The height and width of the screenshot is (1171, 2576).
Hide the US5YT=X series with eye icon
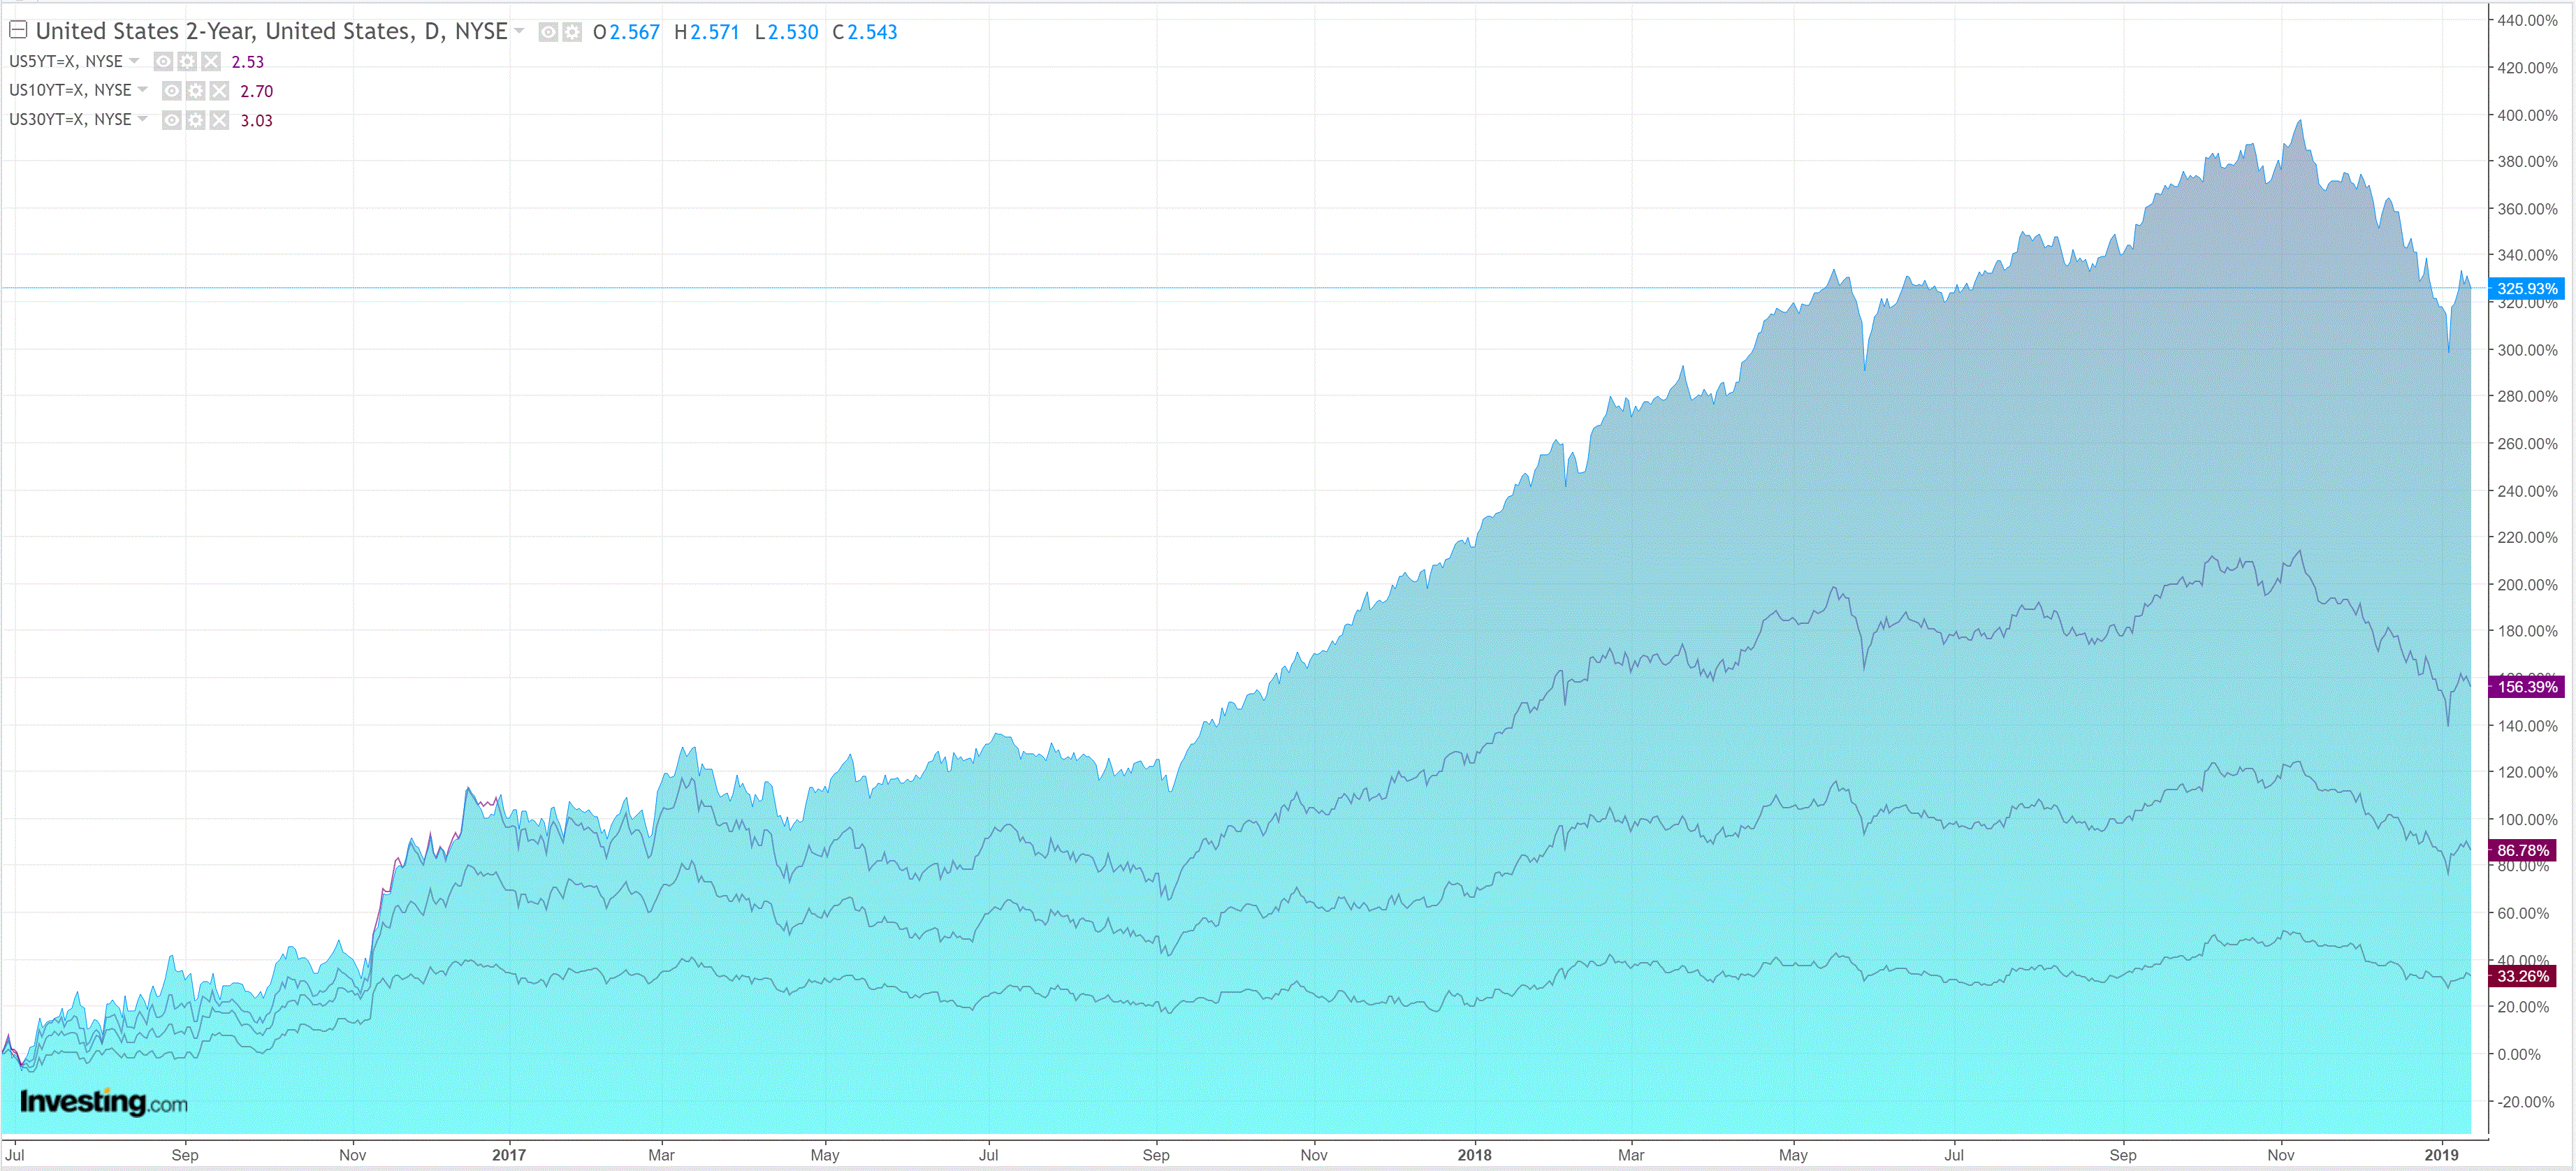coord(163,62)
